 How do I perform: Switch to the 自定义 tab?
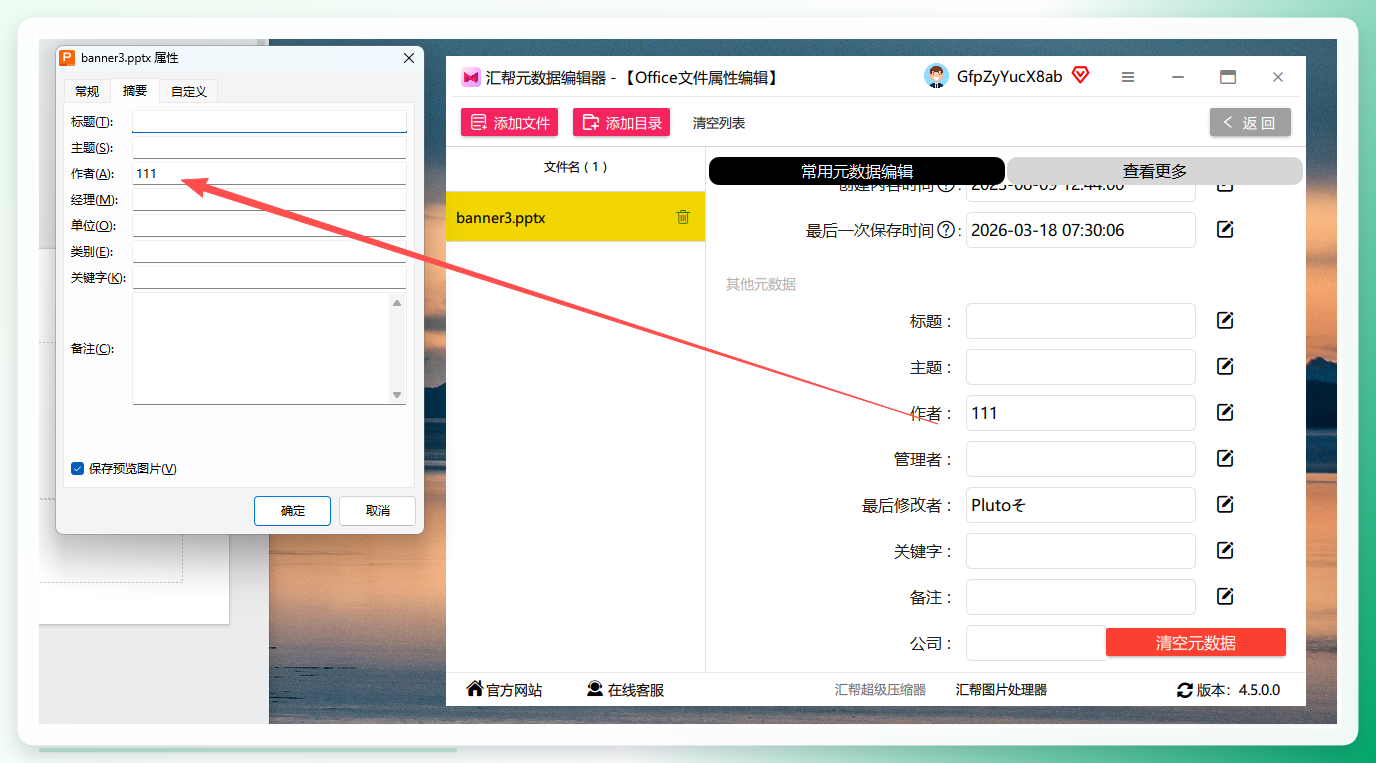click(189, 91)
